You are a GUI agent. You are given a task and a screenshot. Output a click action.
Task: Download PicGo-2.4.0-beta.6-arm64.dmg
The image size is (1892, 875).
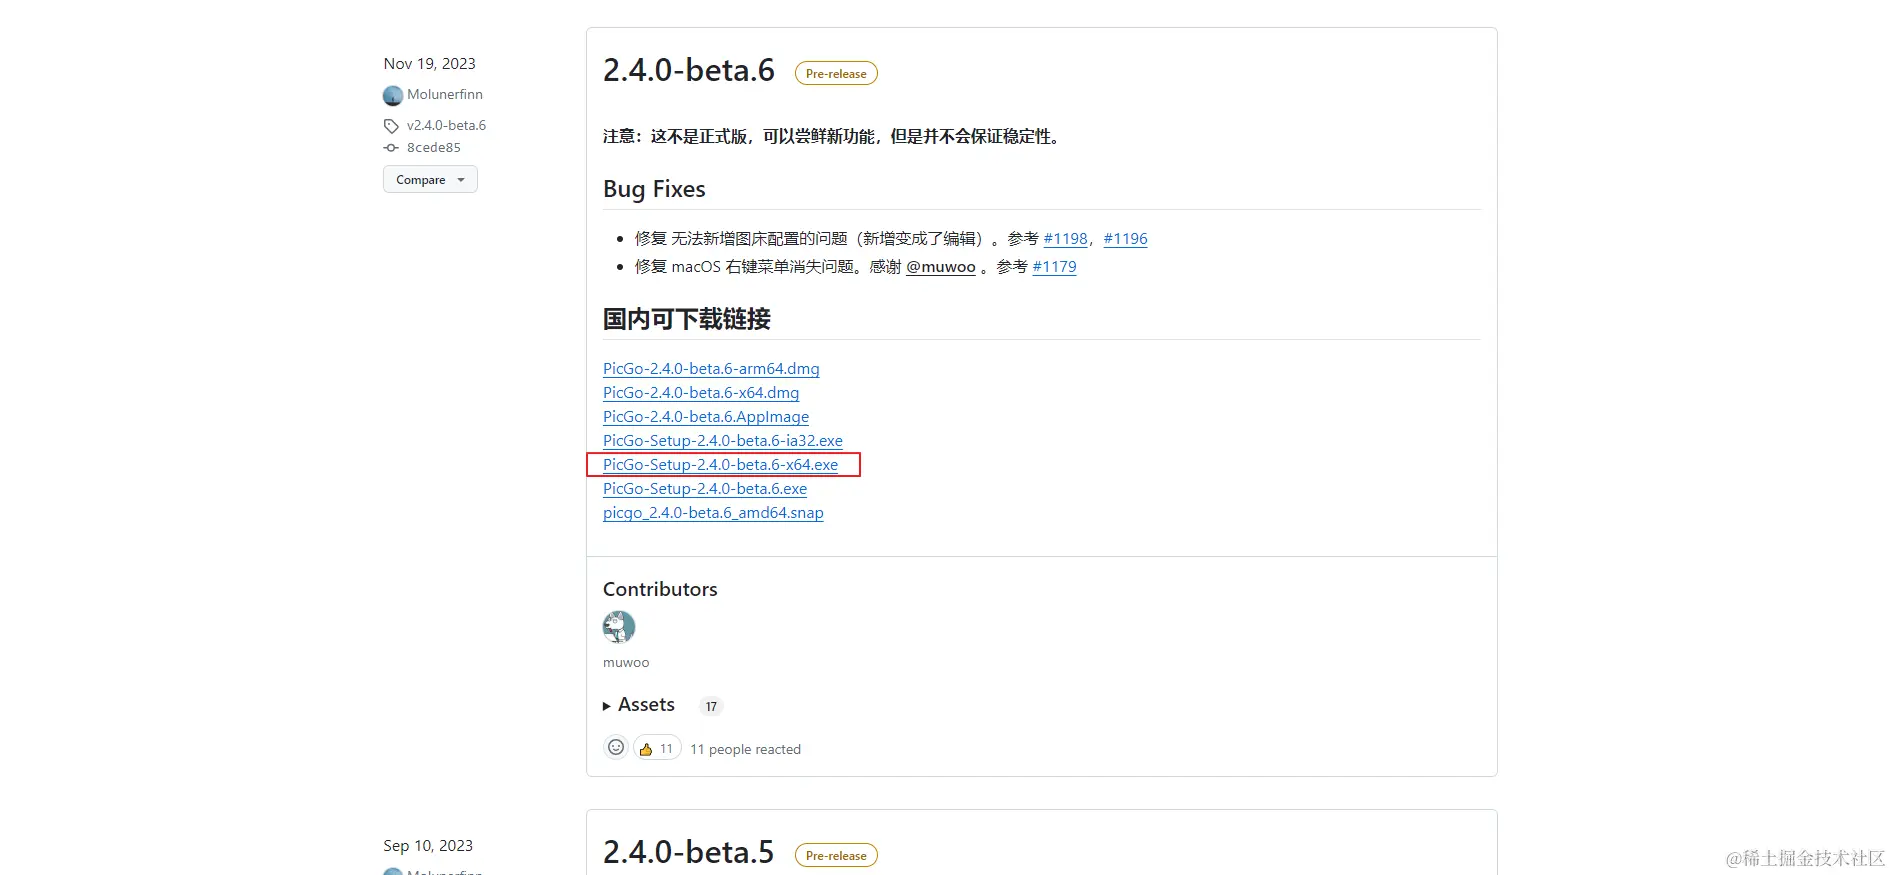(711, 369)
